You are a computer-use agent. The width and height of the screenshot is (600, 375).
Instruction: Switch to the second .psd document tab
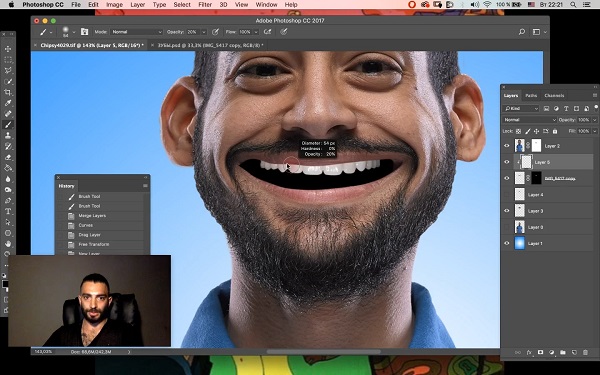coord(210,45)
